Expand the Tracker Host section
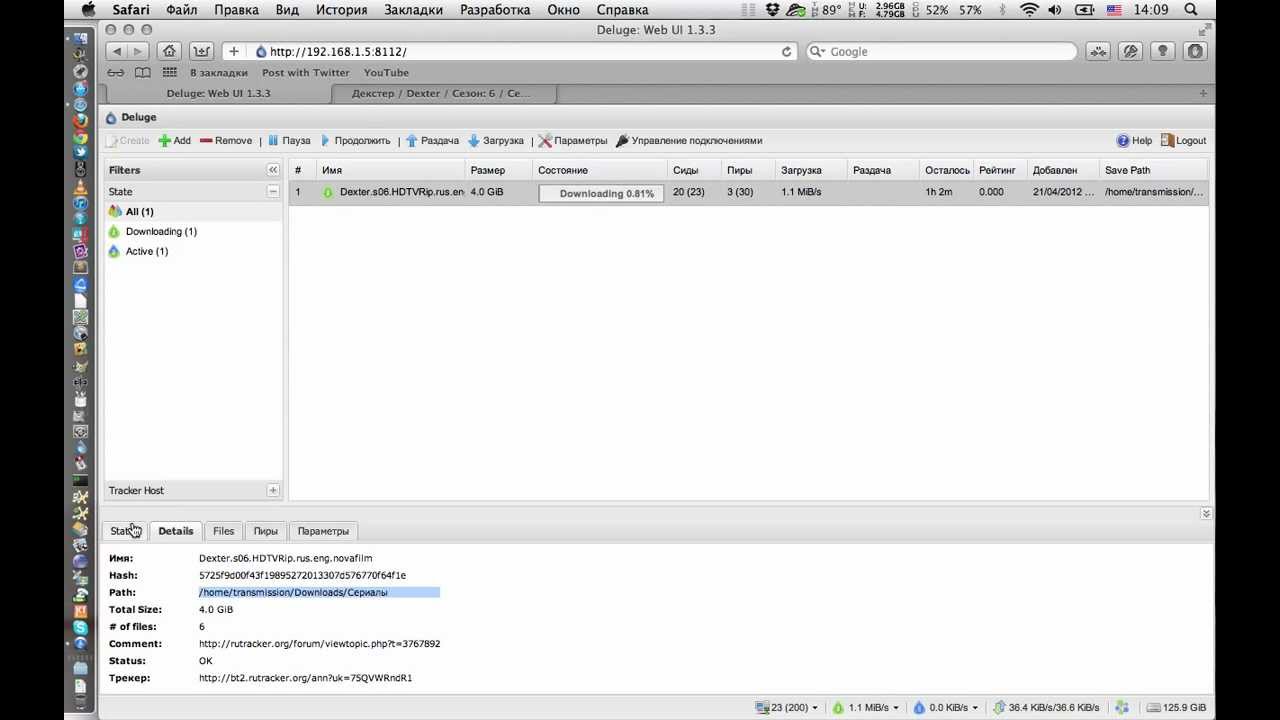The height and width of the screenshot is (720, 1280). point(272,490)
